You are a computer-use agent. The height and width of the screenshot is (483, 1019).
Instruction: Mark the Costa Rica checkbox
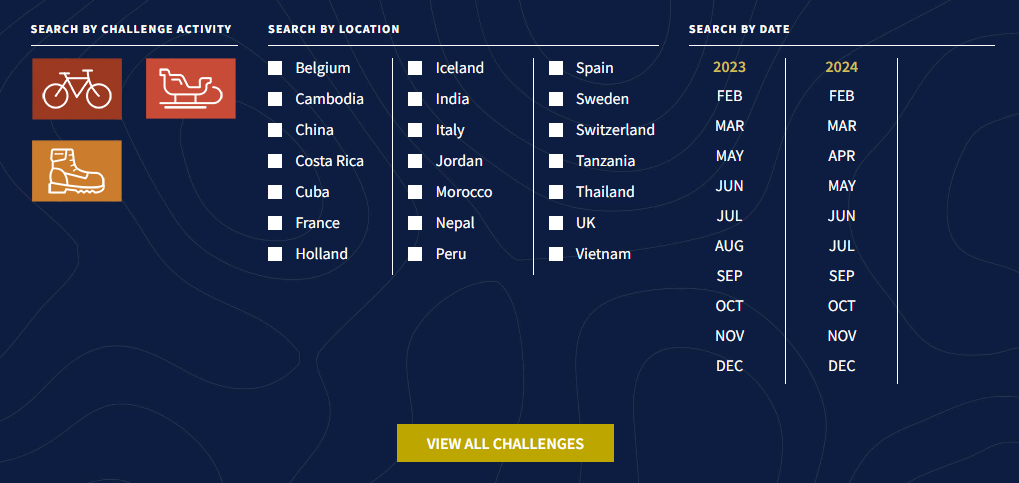pos(275,161)
